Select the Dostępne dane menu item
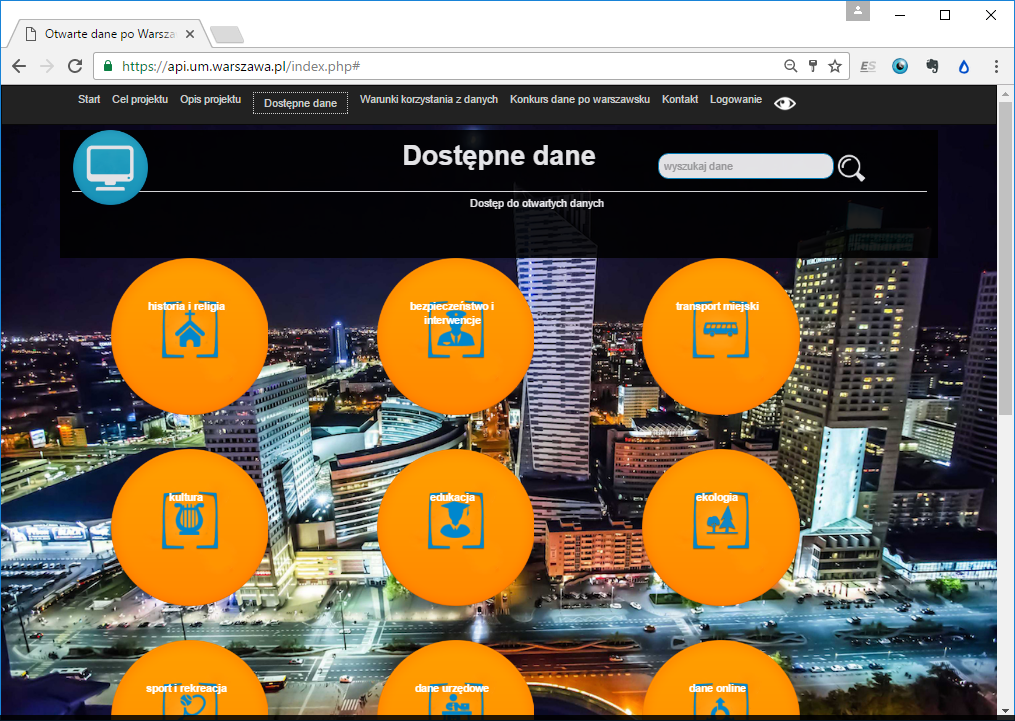This screenshot has width=1015, height=721. 300,103
